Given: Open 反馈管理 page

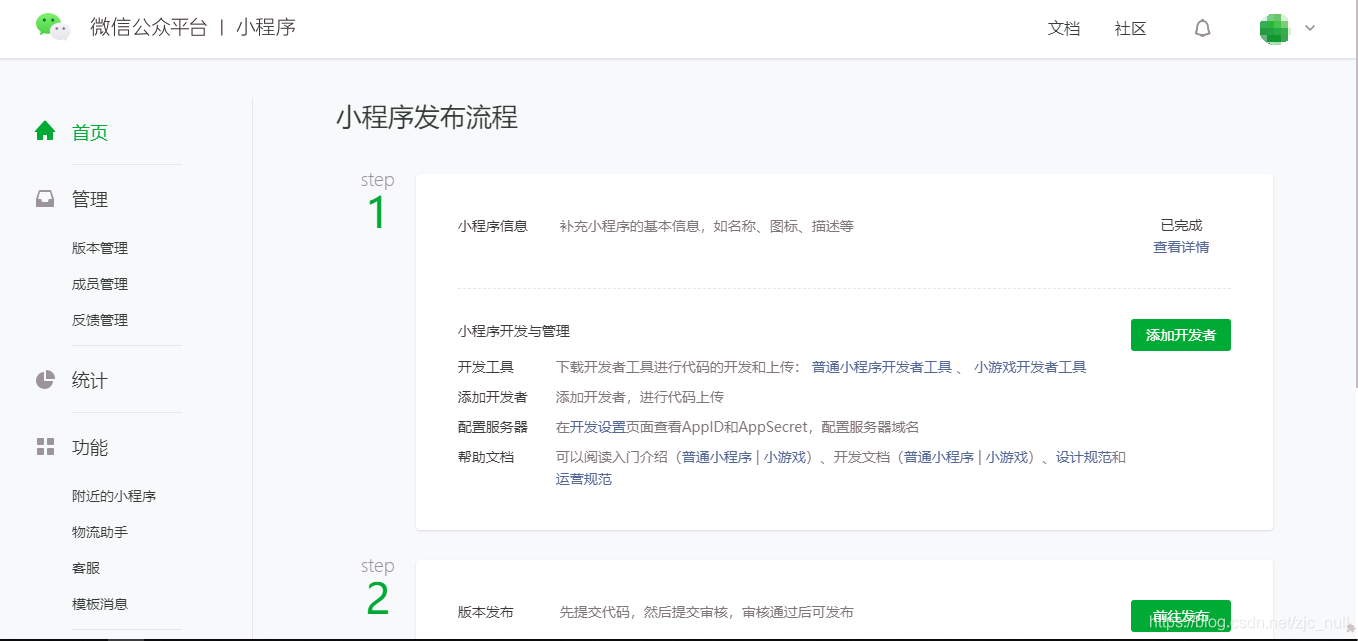Looking at the screenshot, I should pyautogui.click(x=100, y=320).
